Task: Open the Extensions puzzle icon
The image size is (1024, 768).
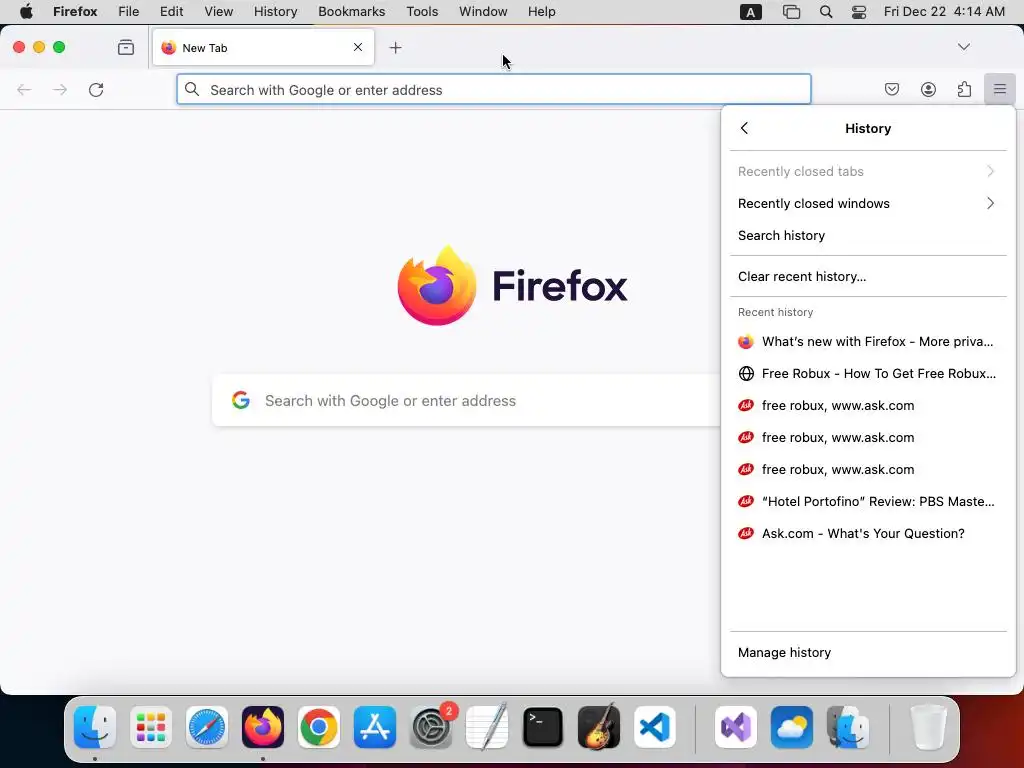Action: click(x=964, y=89)
